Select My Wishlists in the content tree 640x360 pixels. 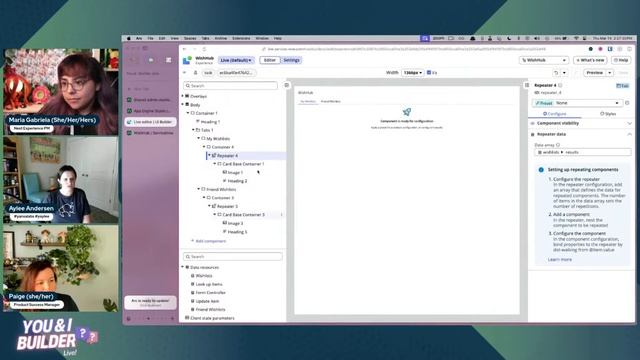coord(218,138)
